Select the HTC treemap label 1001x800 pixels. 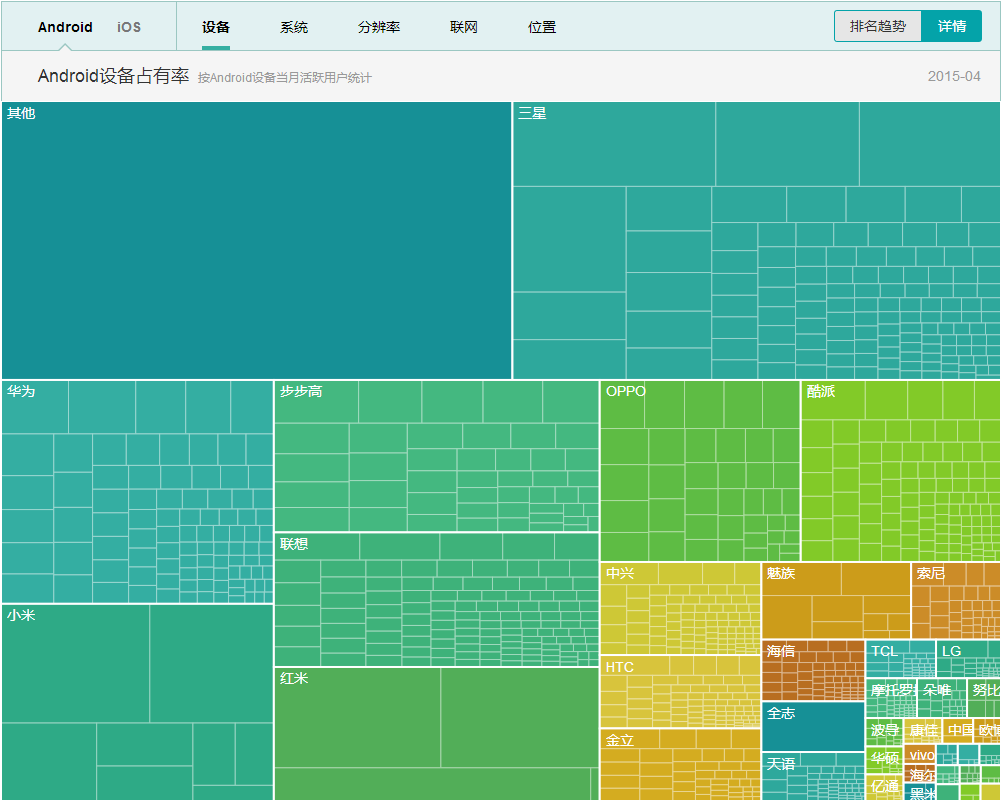pyautogui.click(x=619, y=667)
